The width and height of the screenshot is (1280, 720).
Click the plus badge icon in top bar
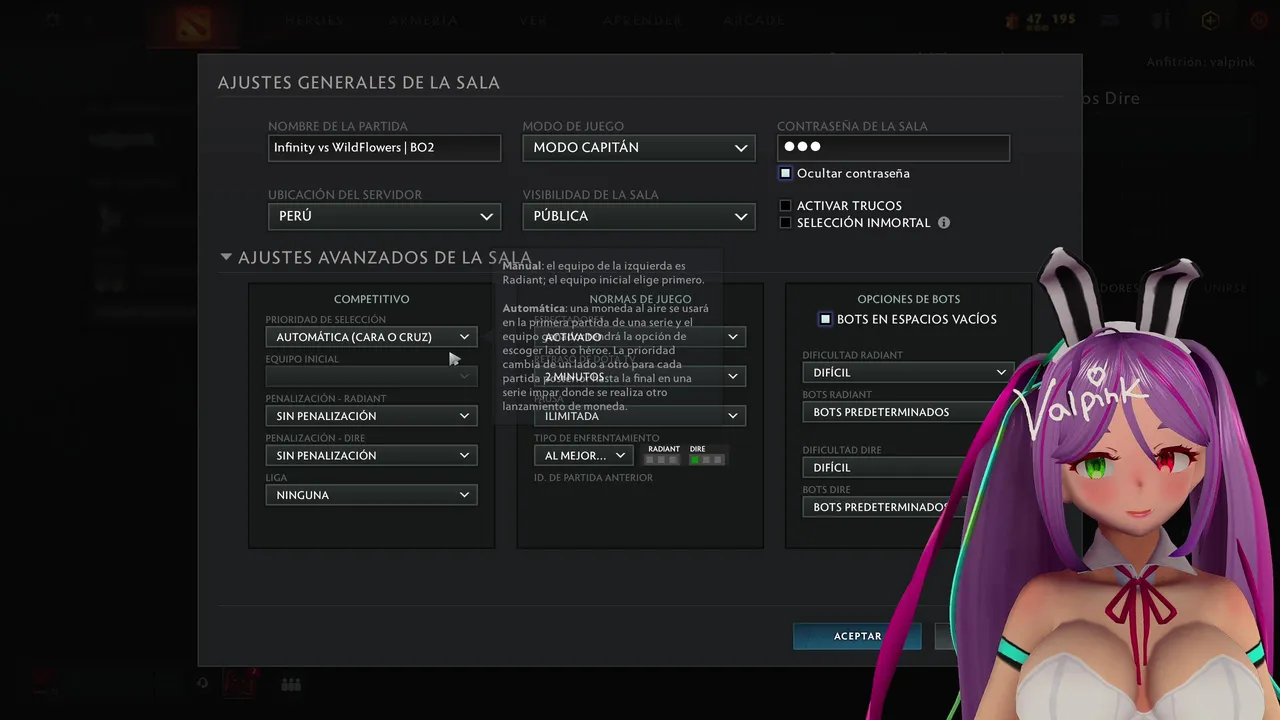point(1211,20)
